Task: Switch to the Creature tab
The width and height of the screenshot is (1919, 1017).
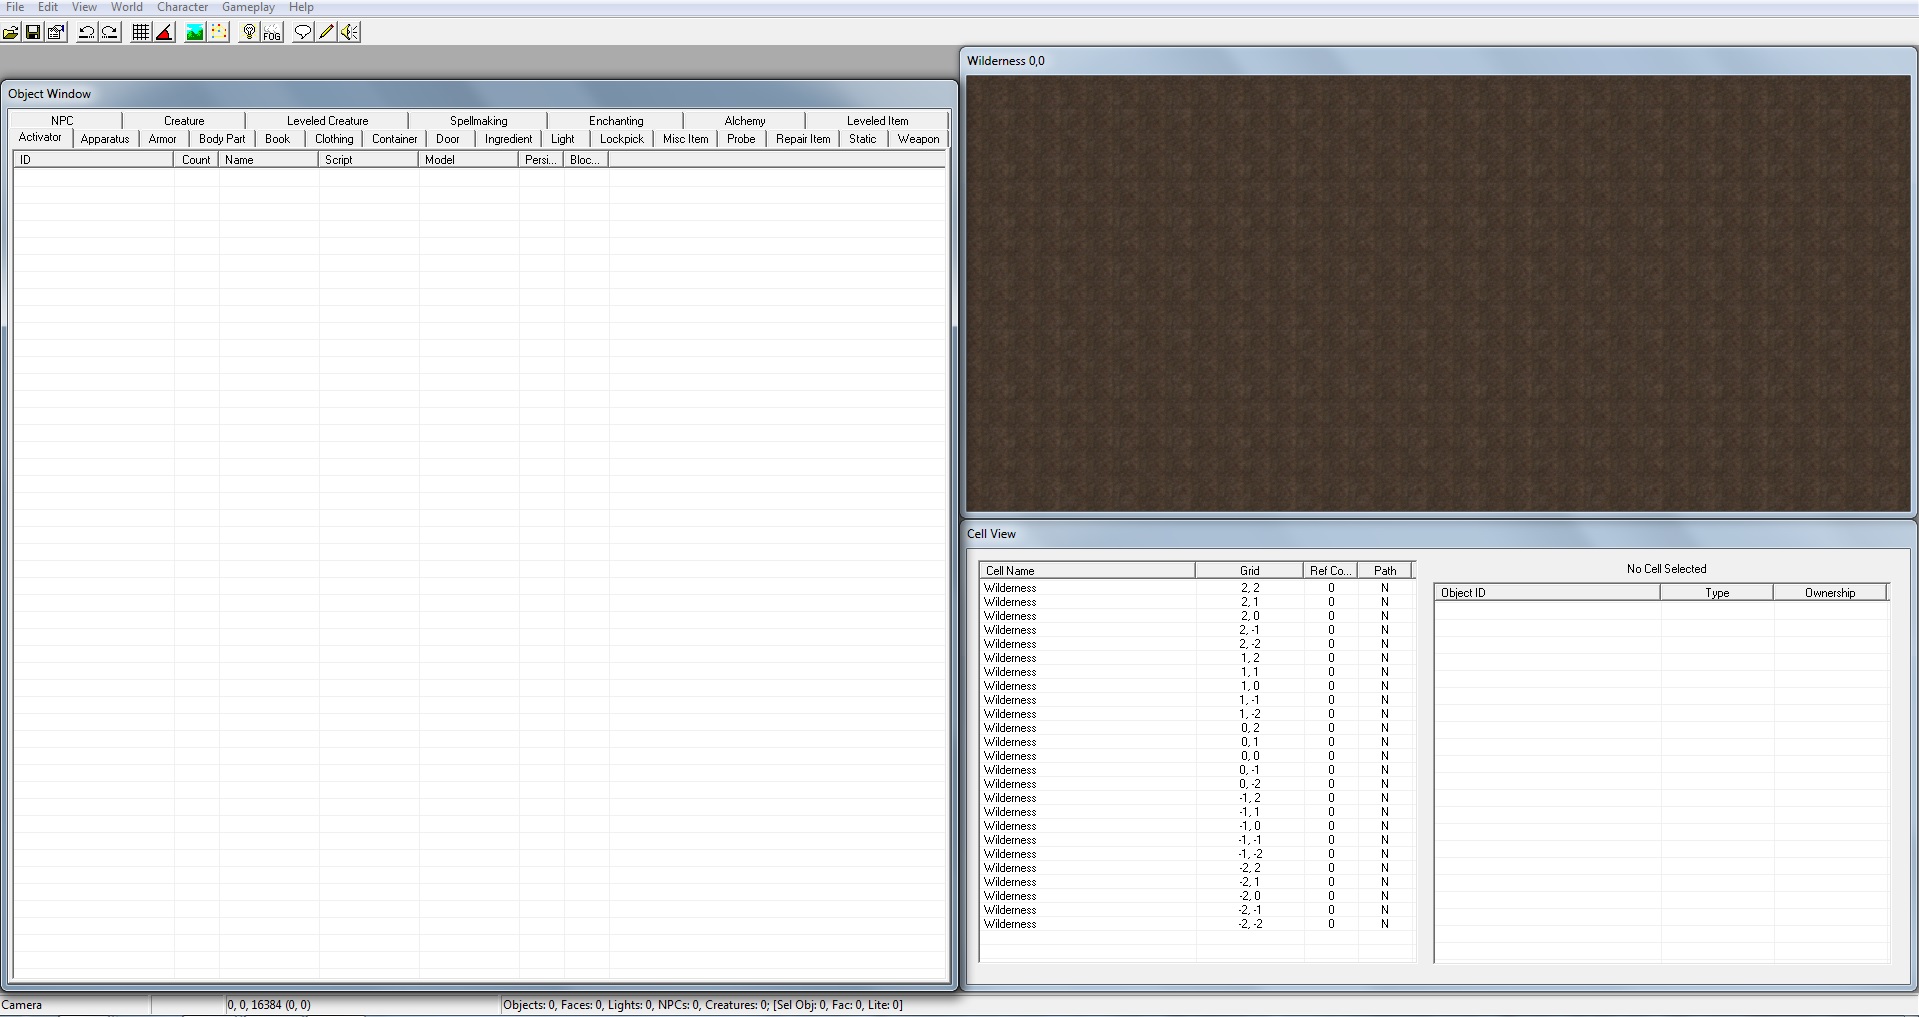Action: click(x=184, y=120)
